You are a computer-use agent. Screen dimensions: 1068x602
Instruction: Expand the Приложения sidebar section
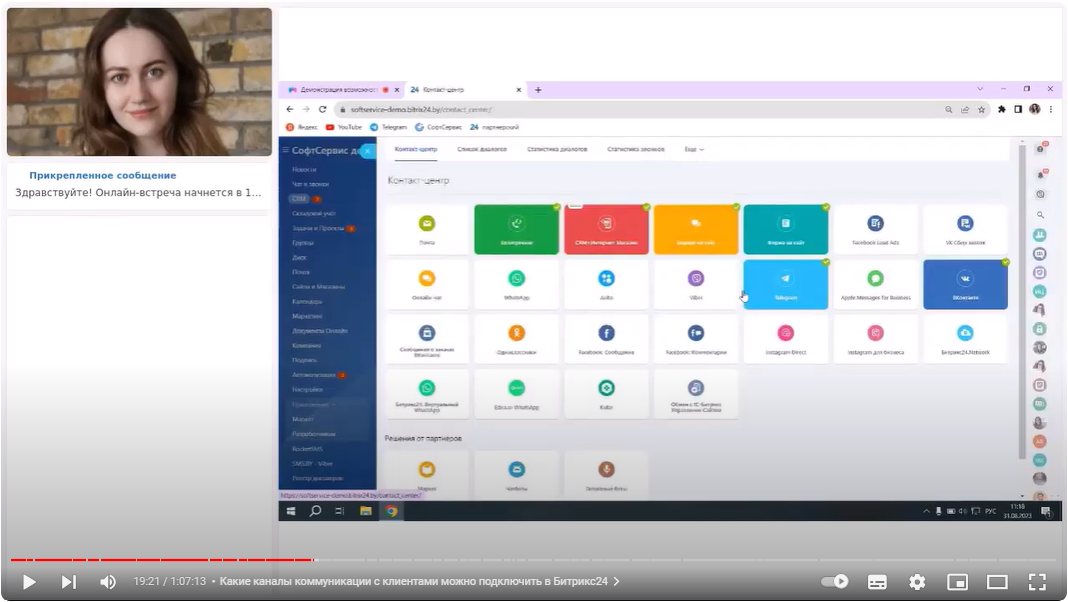point(313,404)
